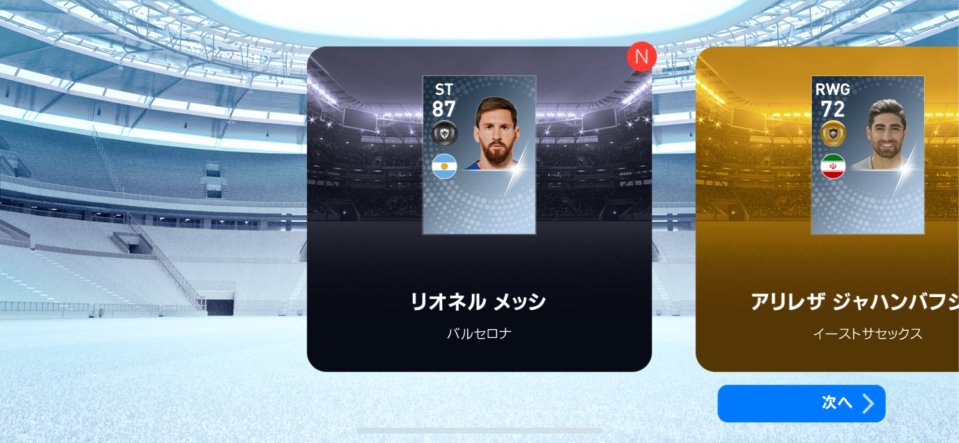Tap the black ball rarity badge icon
Screen dimensions: 959x443
point(445,133)
